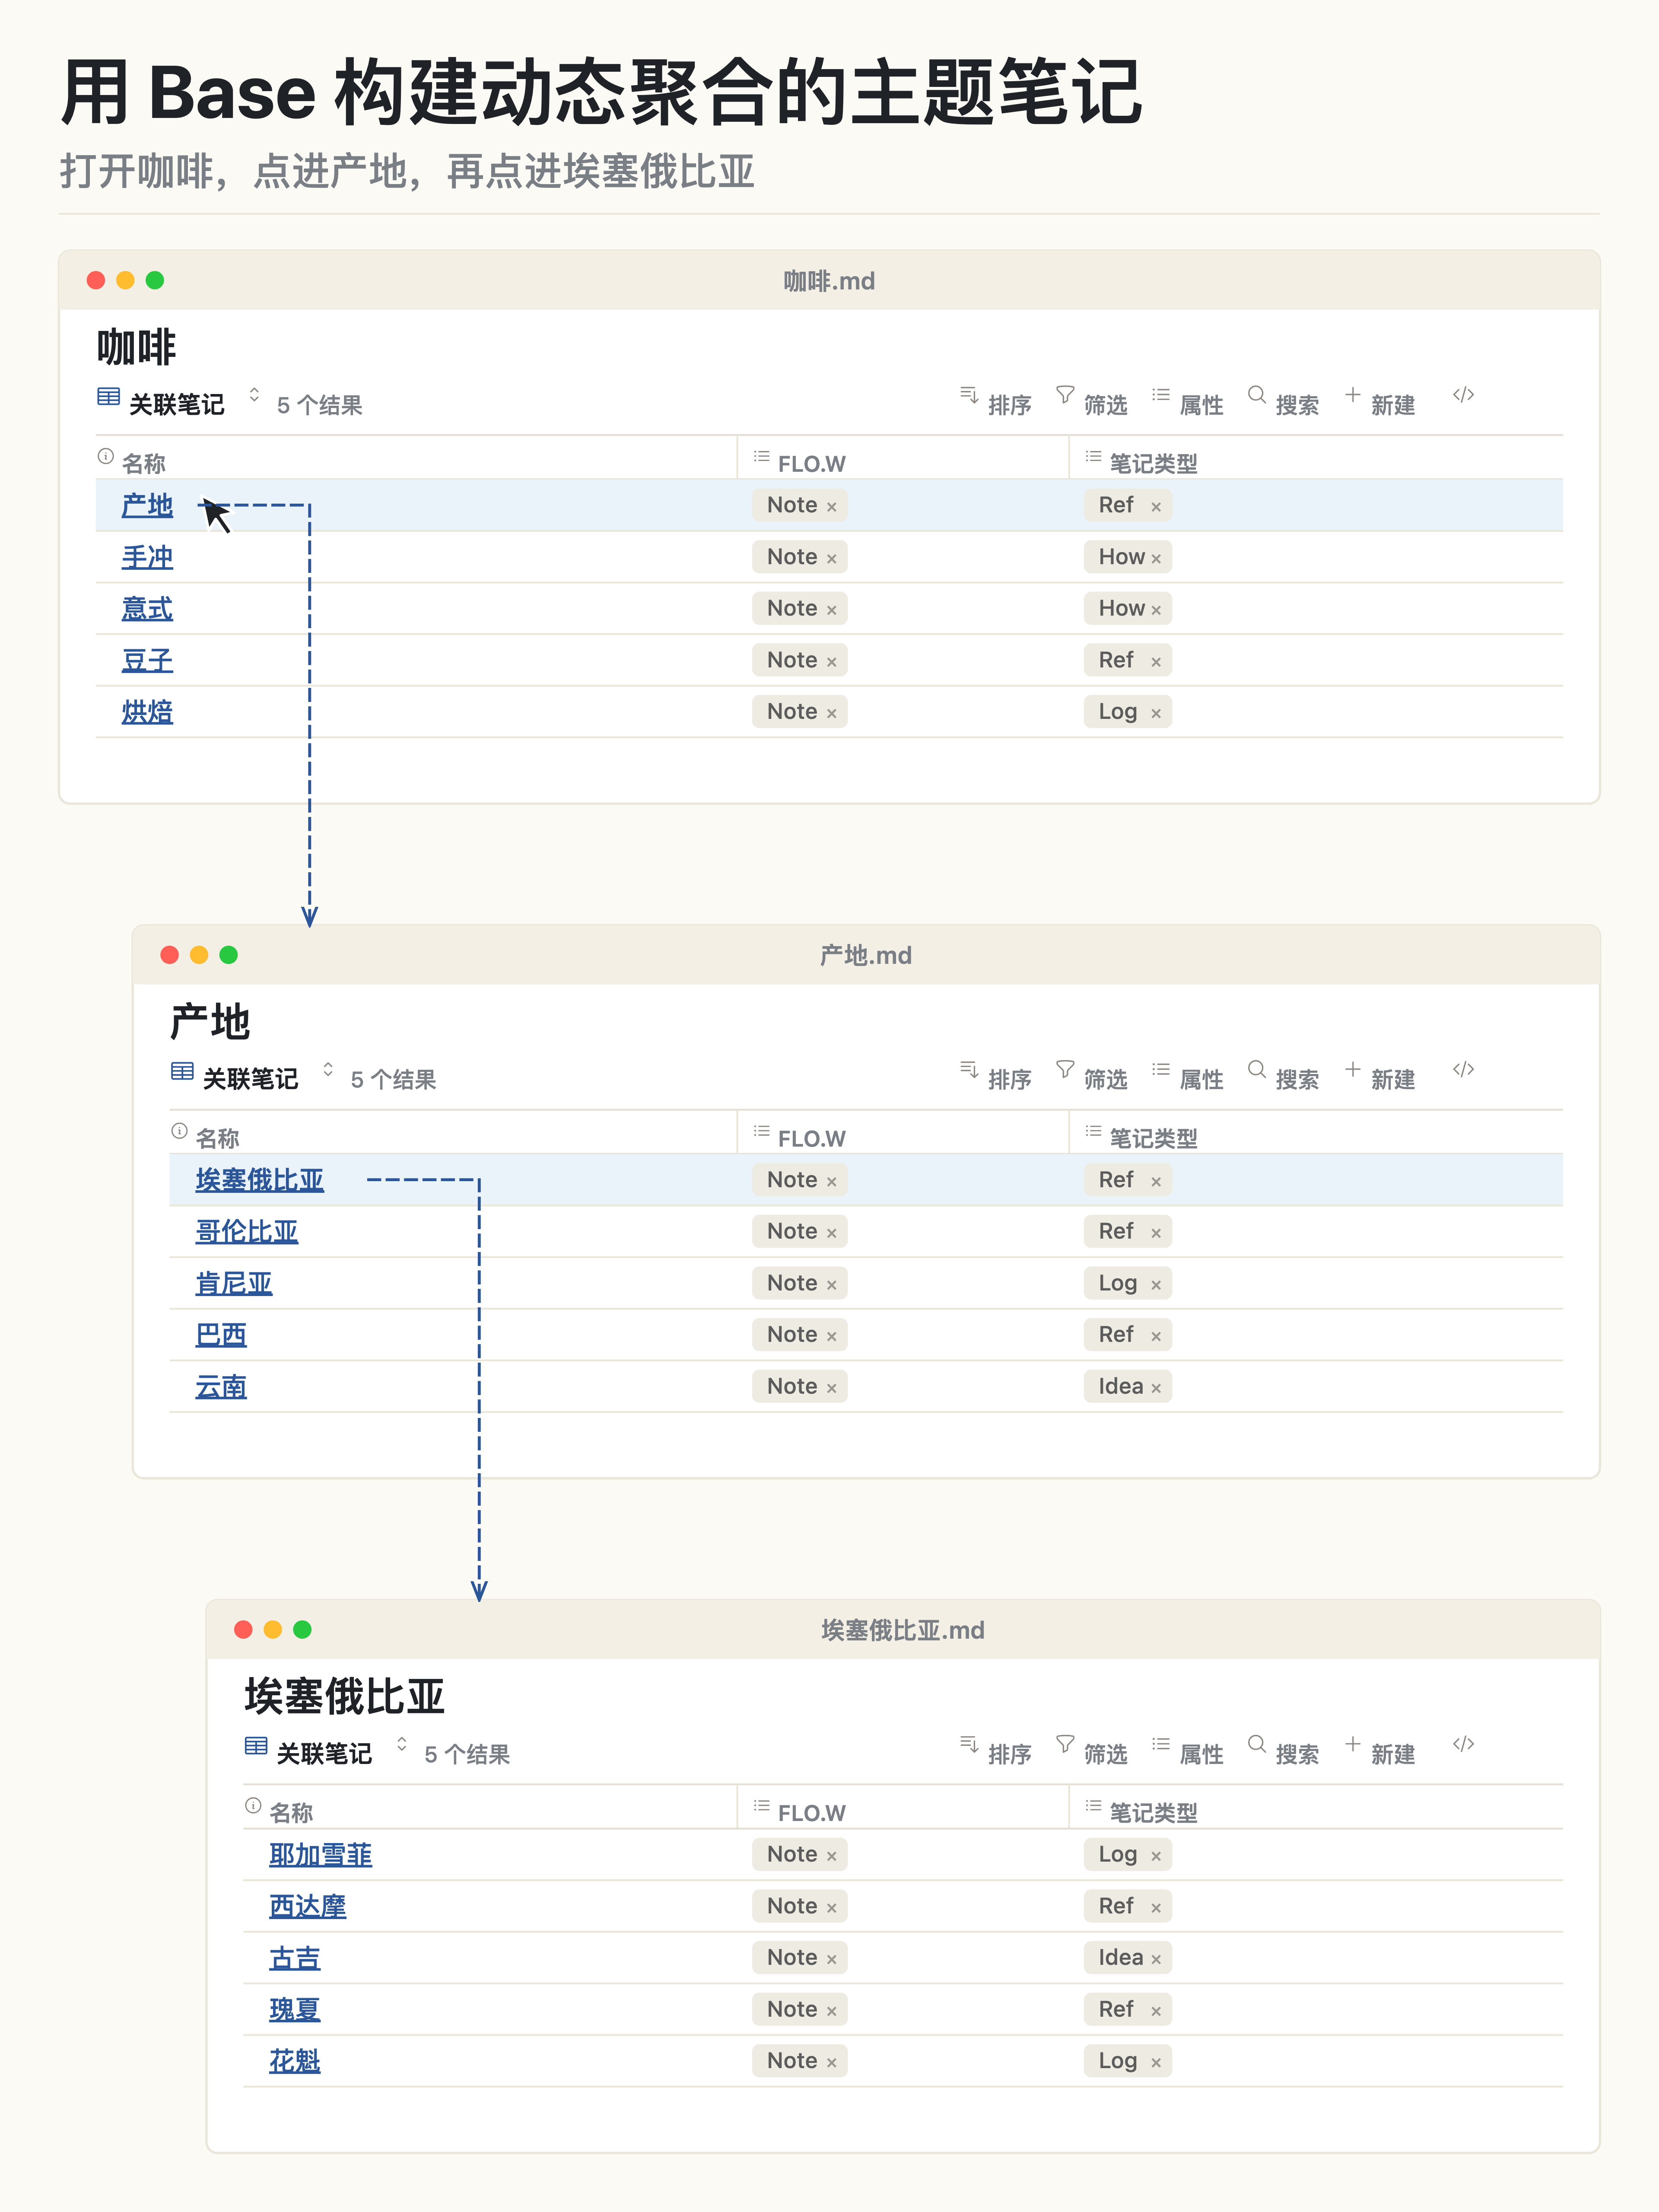Click properties icon in 埃塞俄比亚.md window
1659x2212 pixels.
click(x=1160, y=1744)
